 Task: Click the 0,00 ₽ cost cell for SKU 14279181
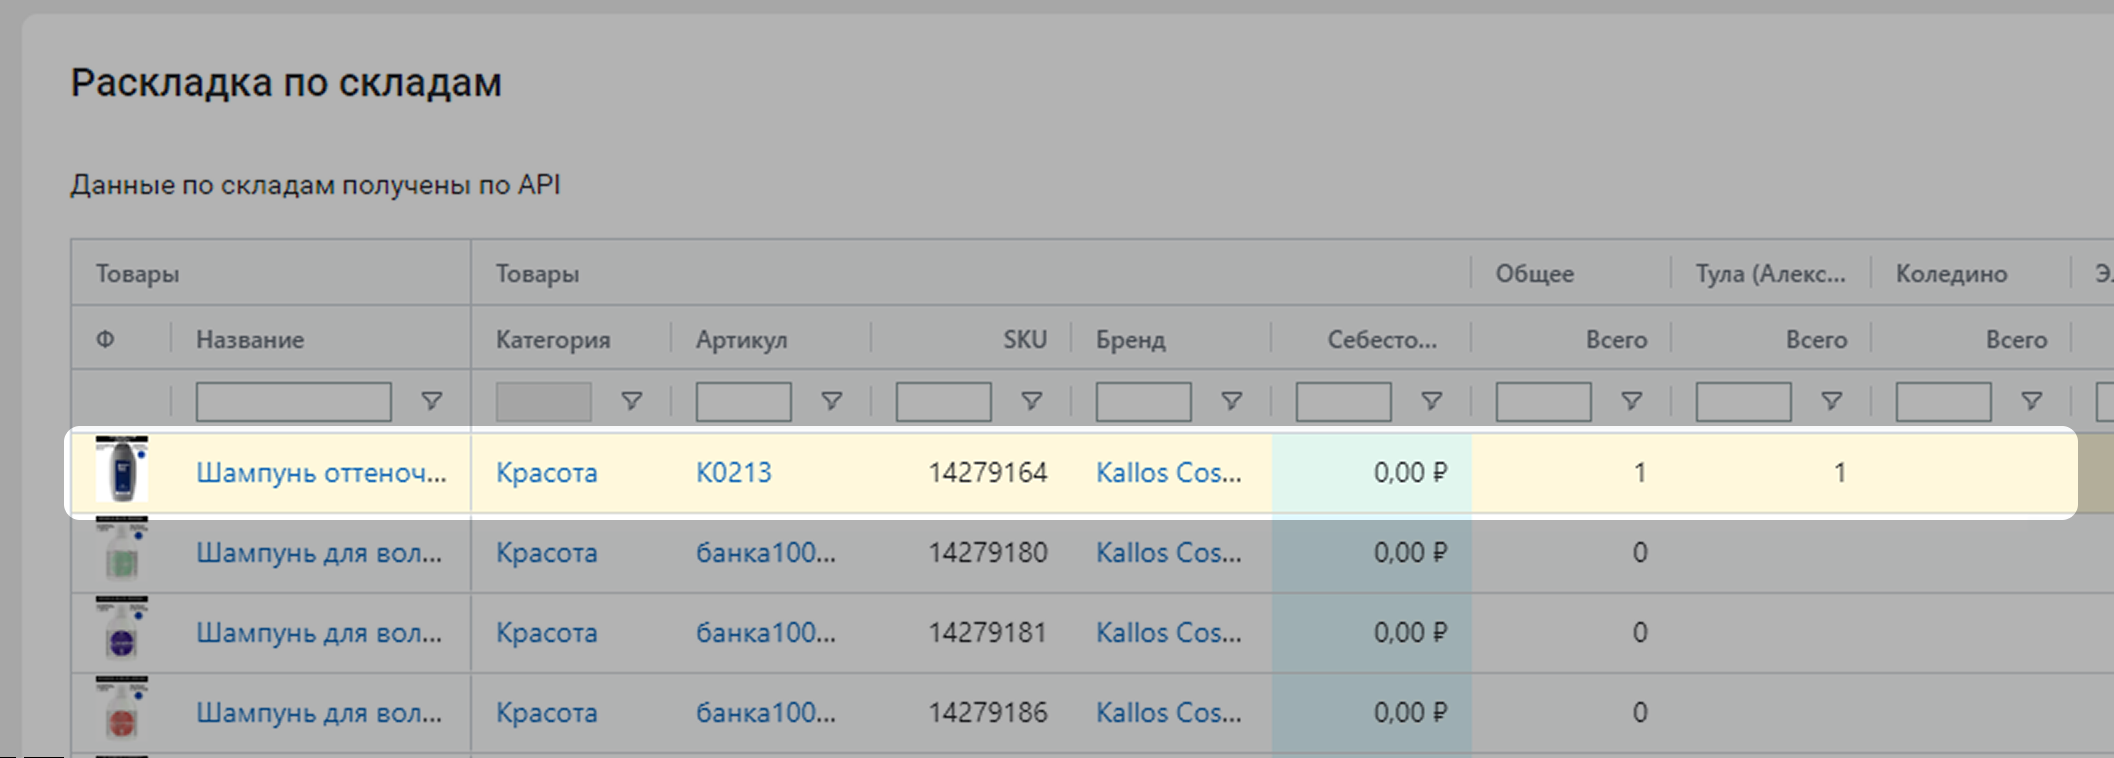coord(1409,633)
